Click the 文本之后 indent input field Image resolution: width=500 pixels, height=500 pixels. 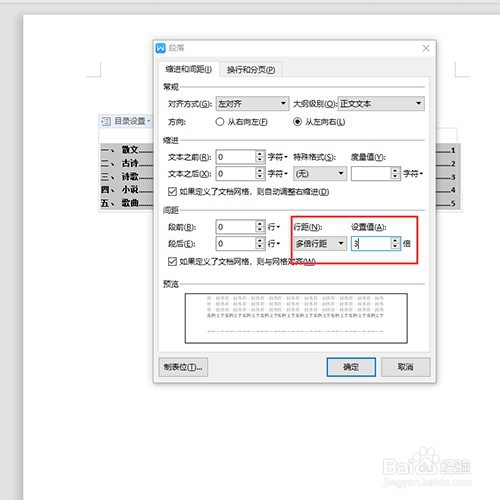click(236, 173)
